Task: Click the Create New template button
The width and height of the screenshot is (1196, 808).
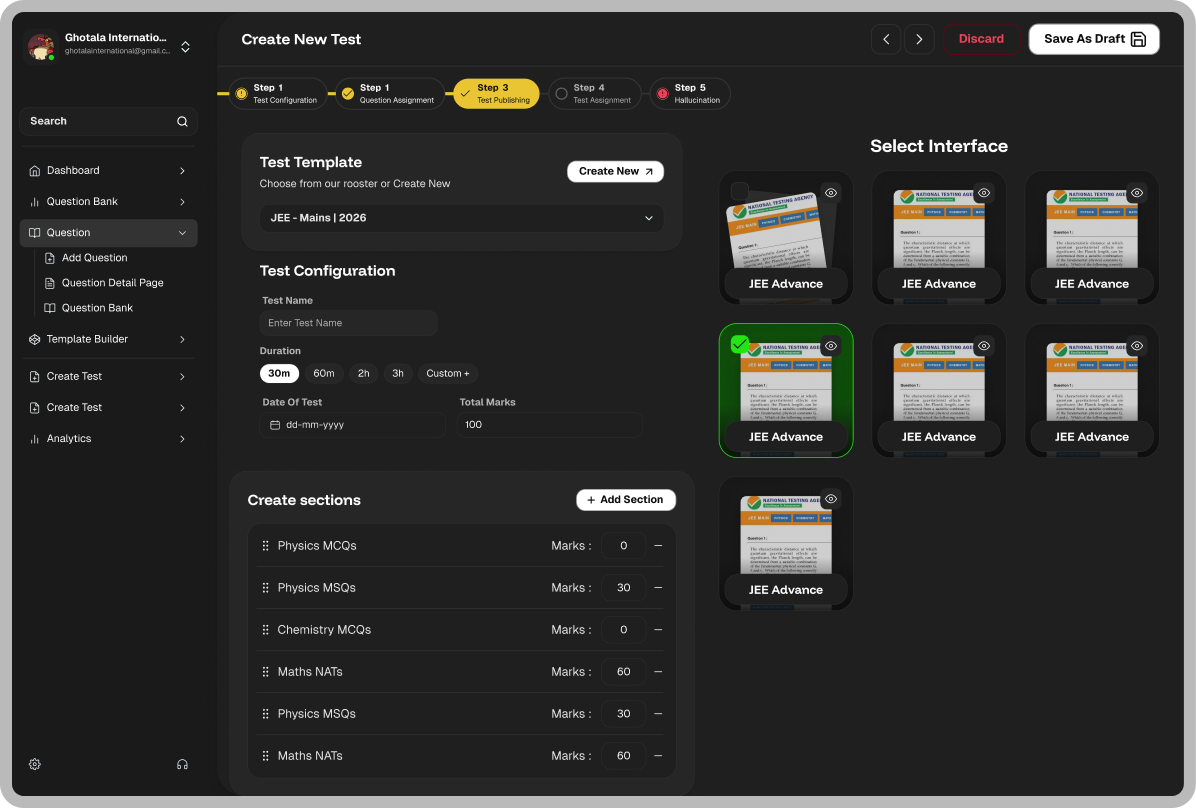Action: coord(616,172)
